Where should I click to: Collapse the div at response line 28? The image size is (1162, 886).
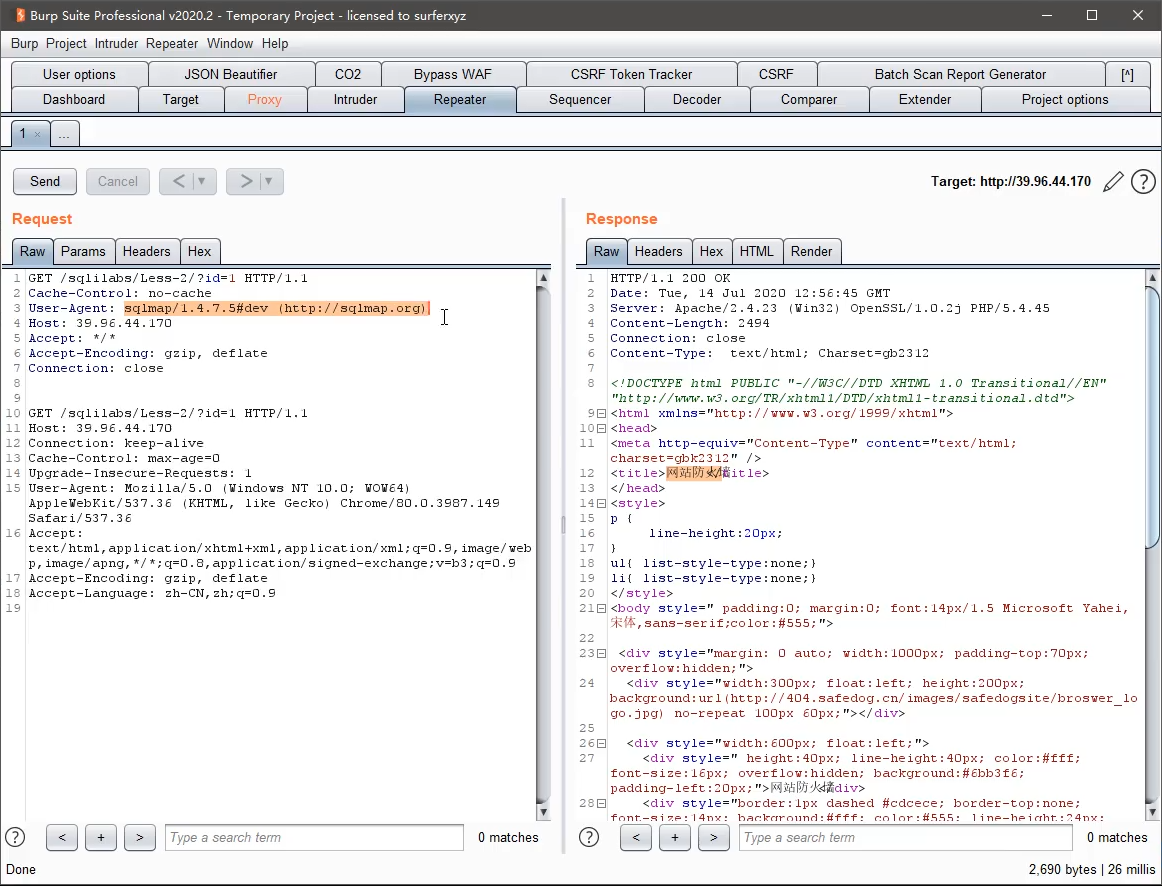601,803
